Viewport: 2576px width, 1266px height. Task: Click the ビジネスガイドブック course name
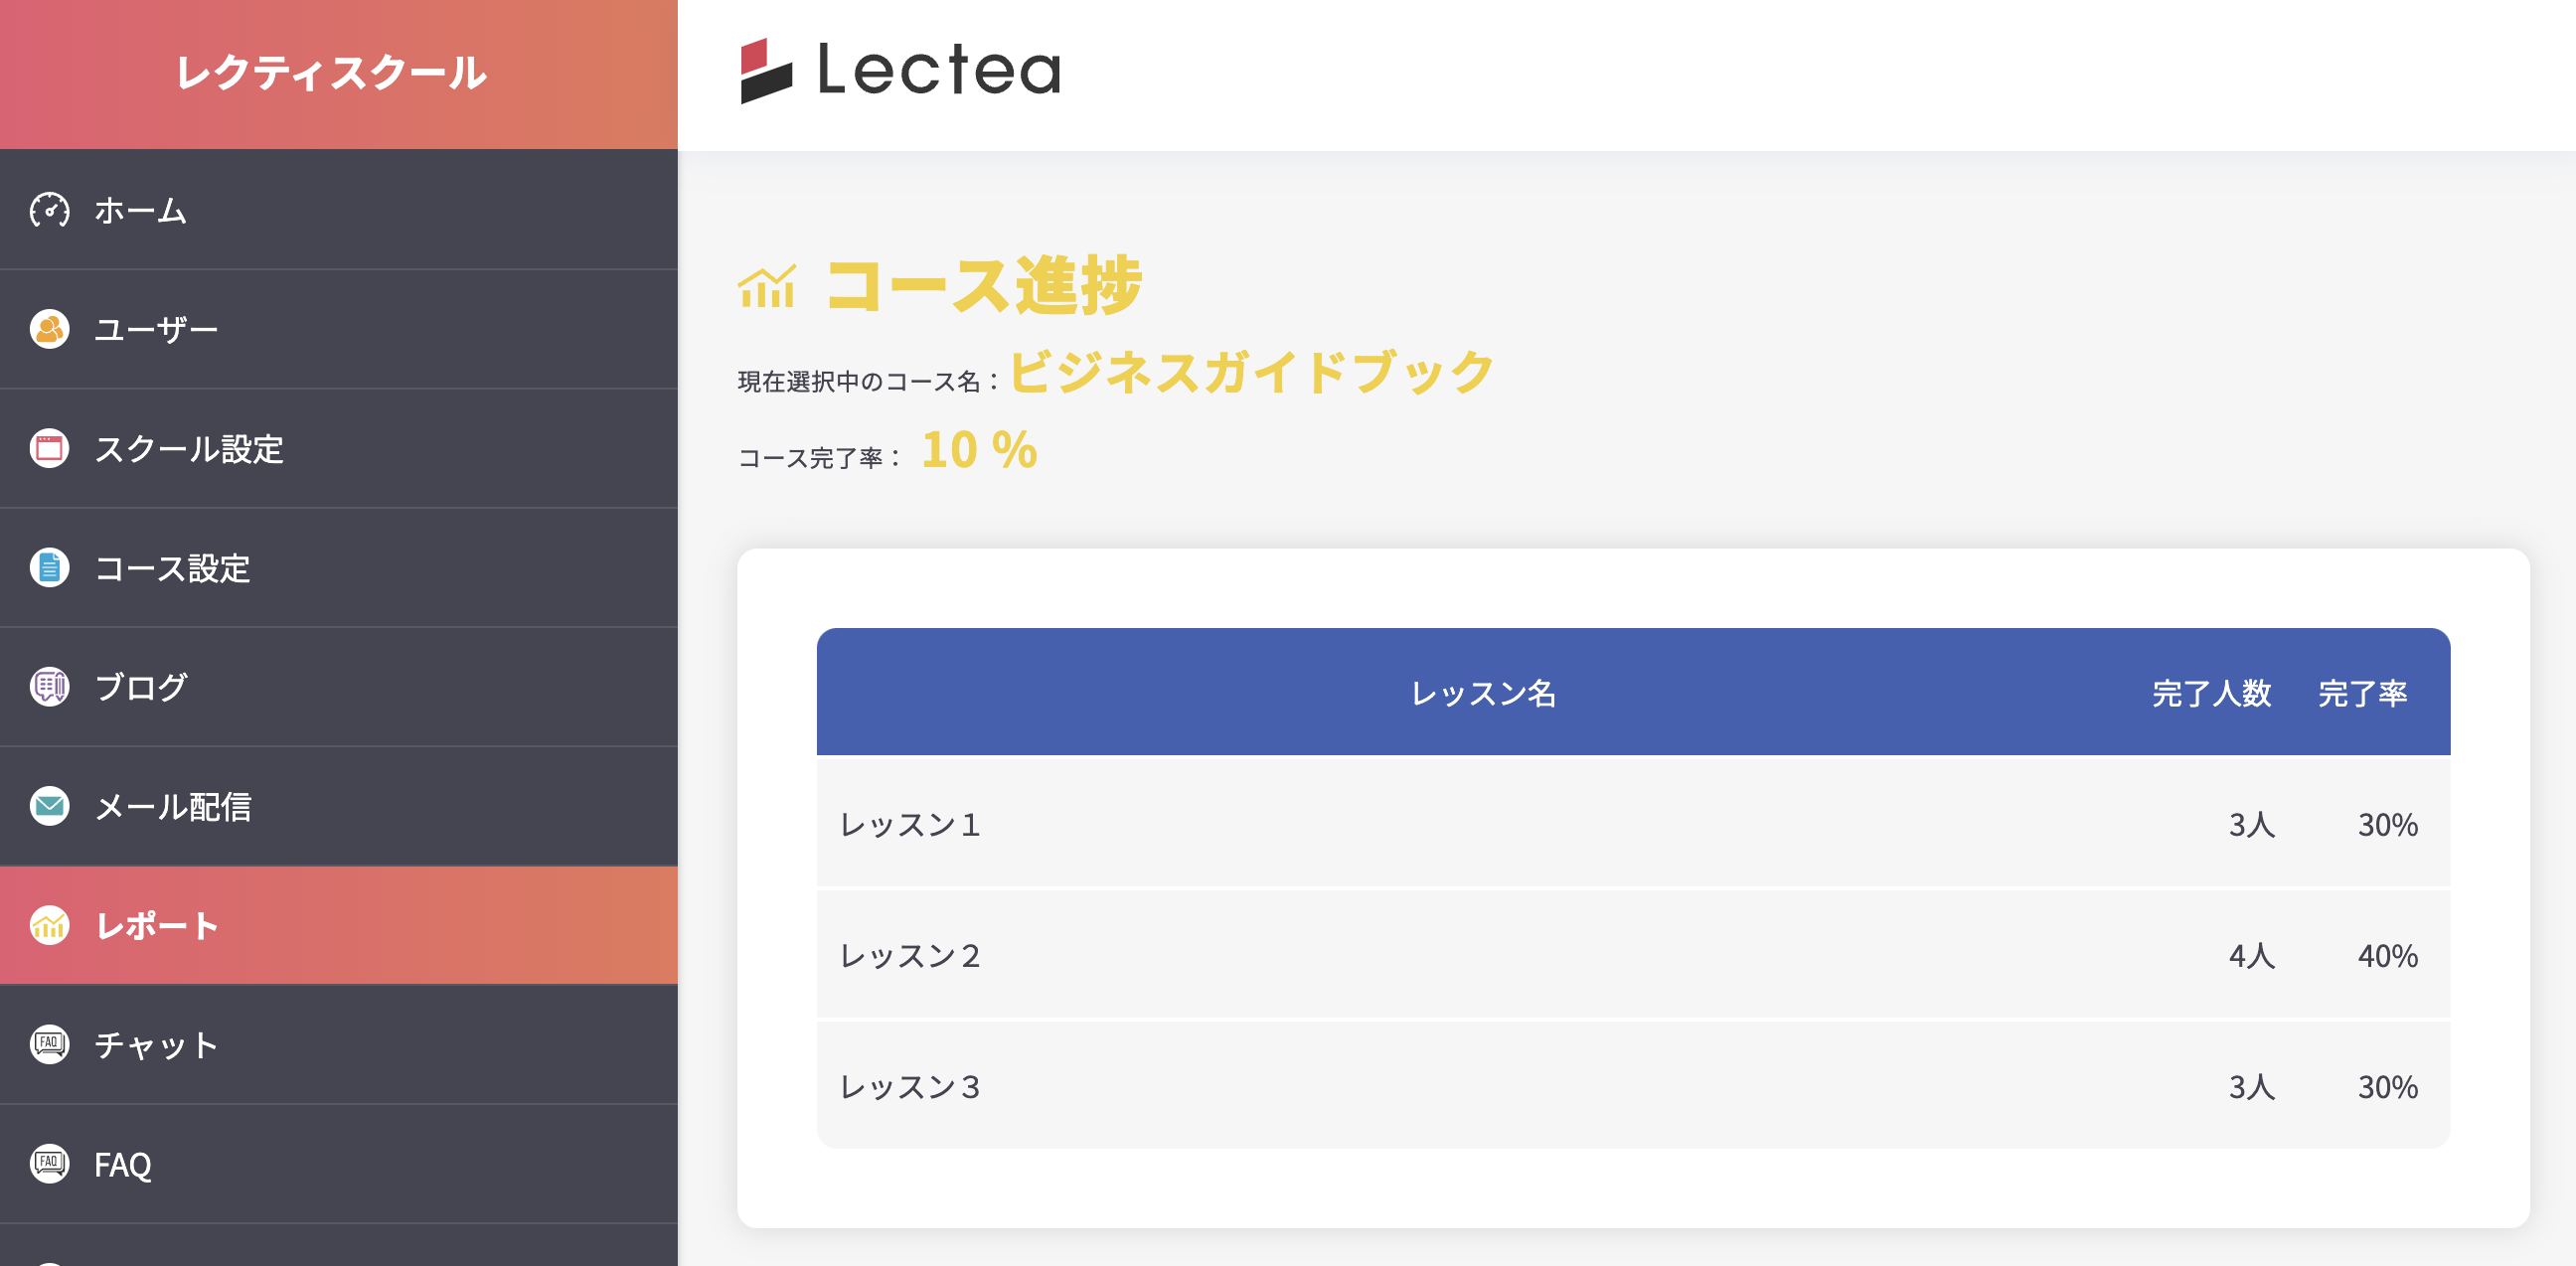tap(1252, 372)
